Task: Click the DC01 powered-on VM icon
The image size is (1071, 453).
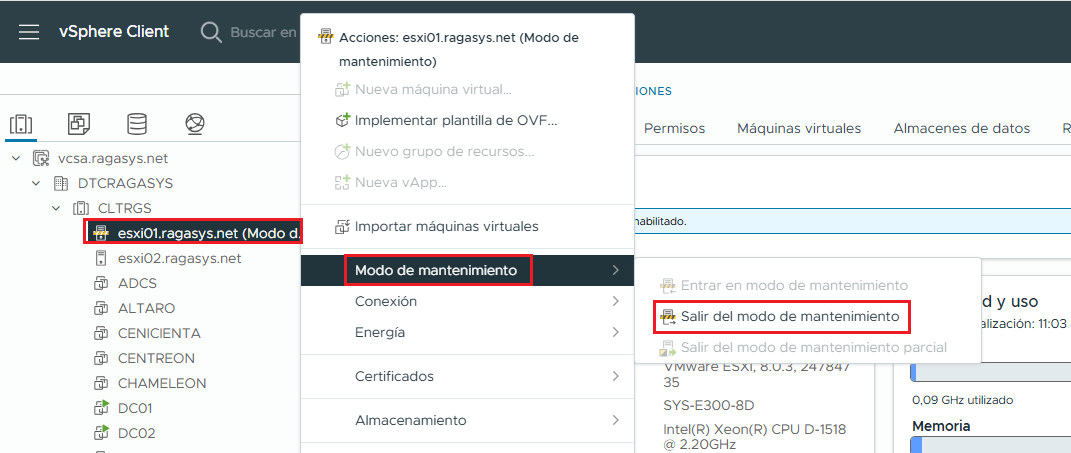Action: 101,408
